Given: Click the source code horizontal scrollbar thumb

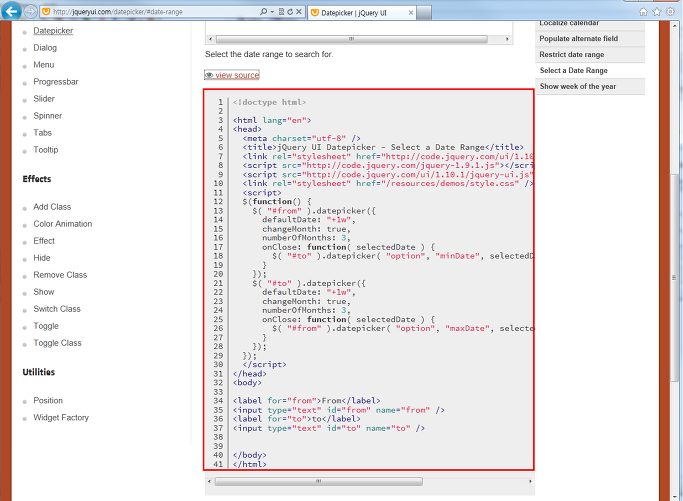Looking at the screenshot, I should coord(318,481).
